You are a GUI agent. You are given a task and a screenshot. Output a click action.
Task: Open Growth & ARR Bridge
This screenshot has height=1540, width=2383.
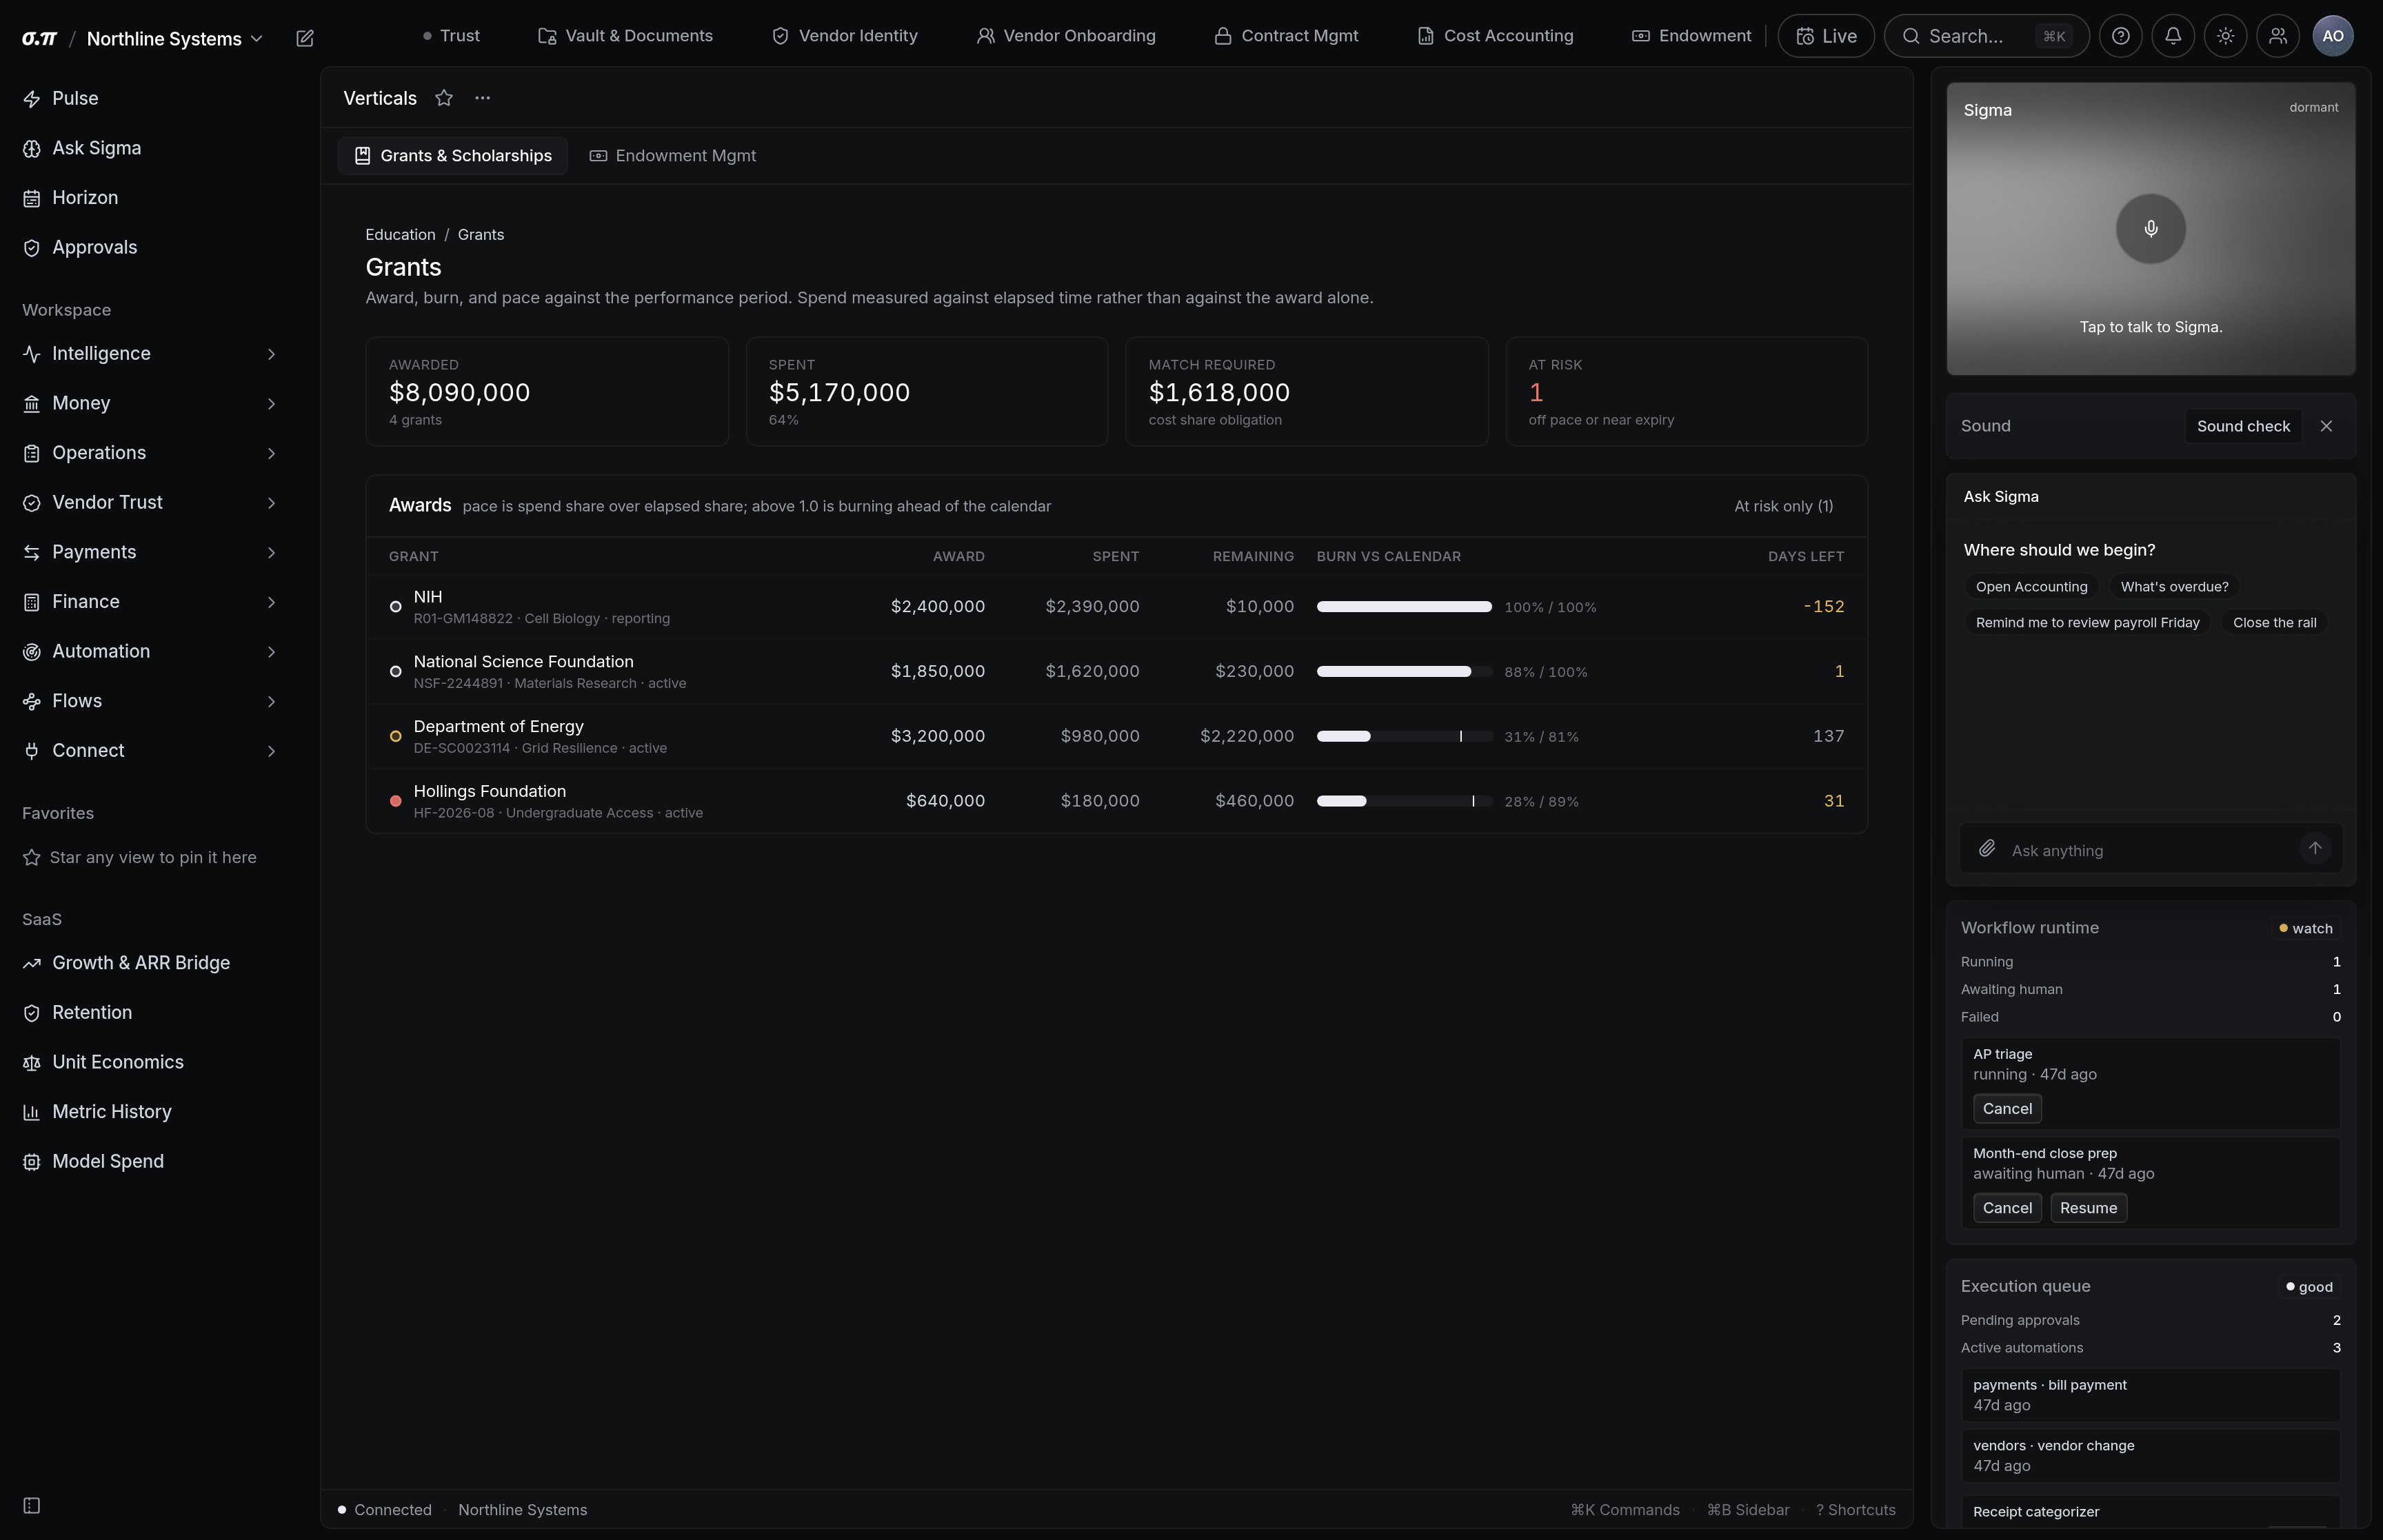pos(150,963)
